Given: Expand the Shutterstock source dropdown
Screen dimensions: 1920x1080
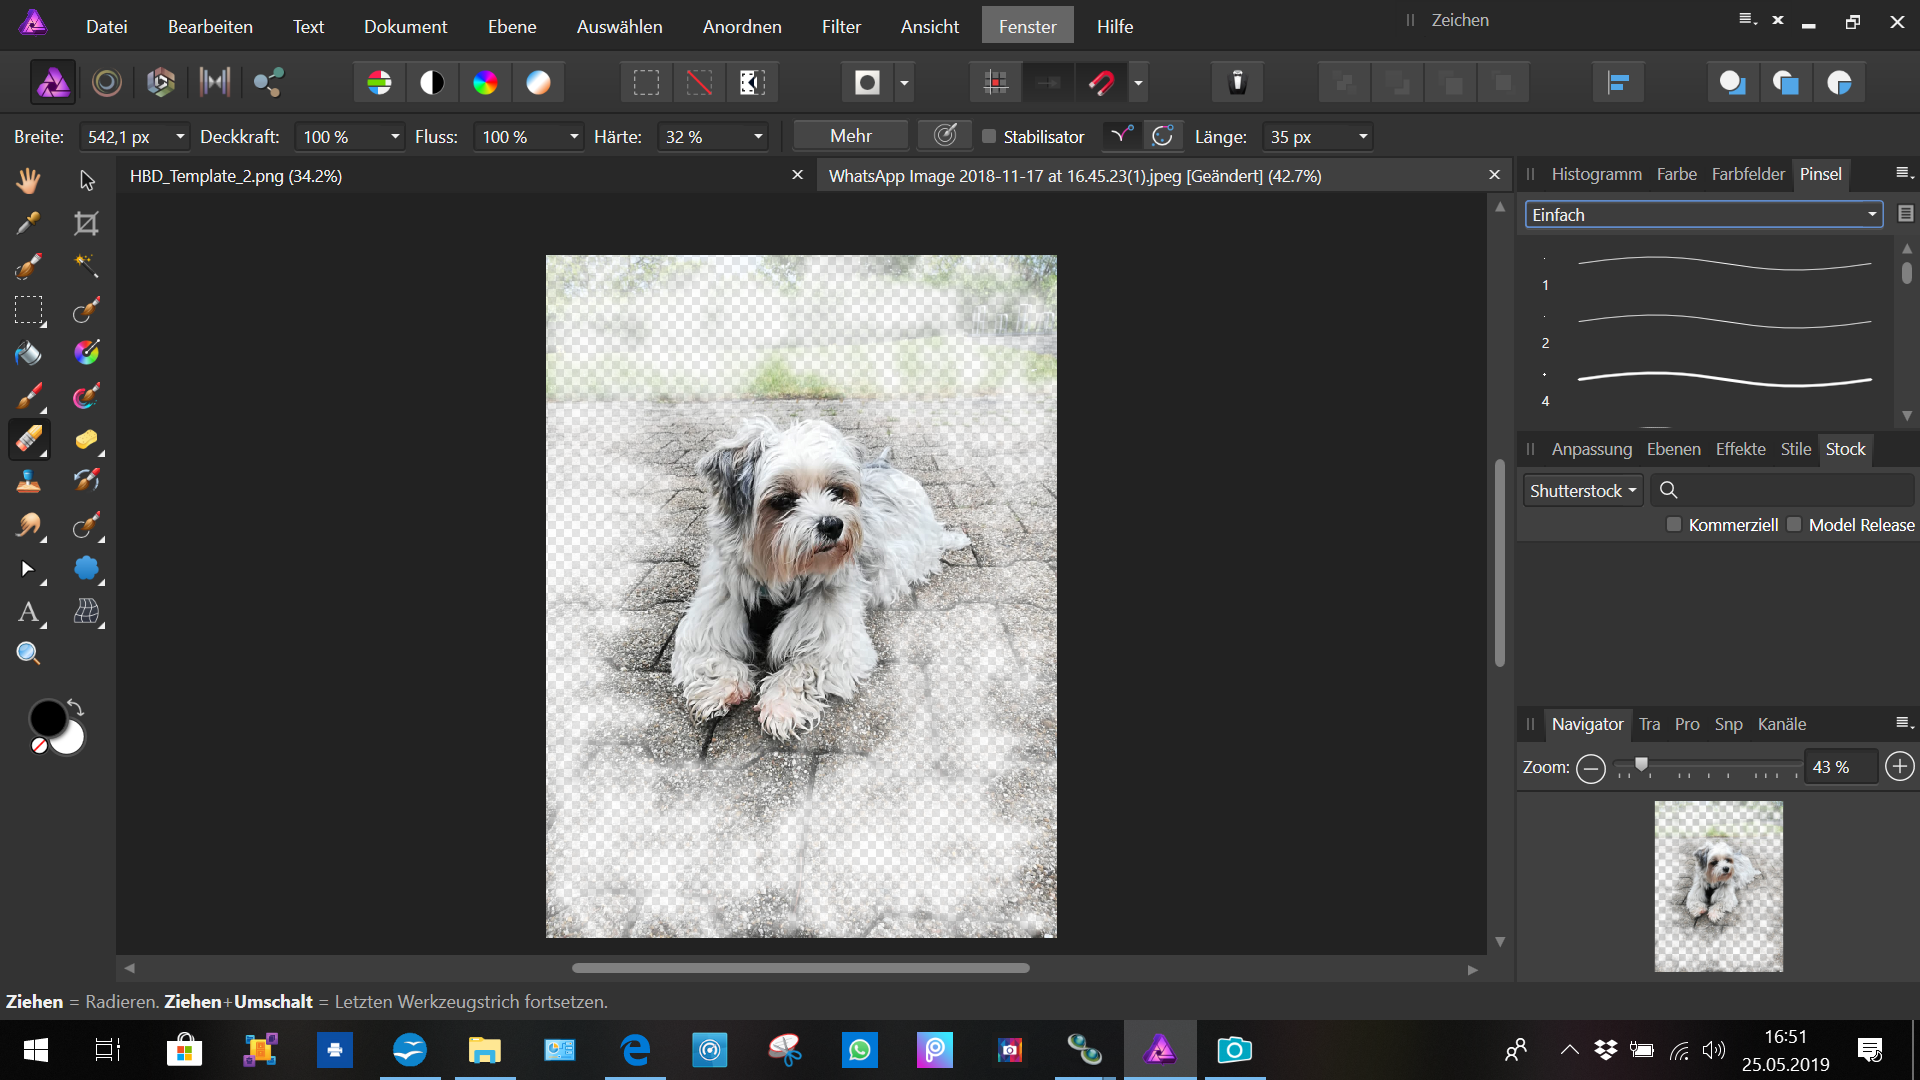Looking at the screenshot, I should [1584, 491].
